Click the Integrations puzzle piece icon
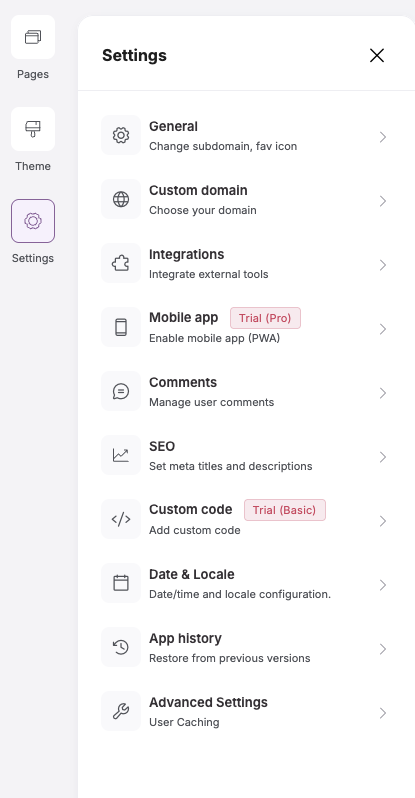Image resolution: width=415 pixels, height=798 pixels. (x=121, y=264)
